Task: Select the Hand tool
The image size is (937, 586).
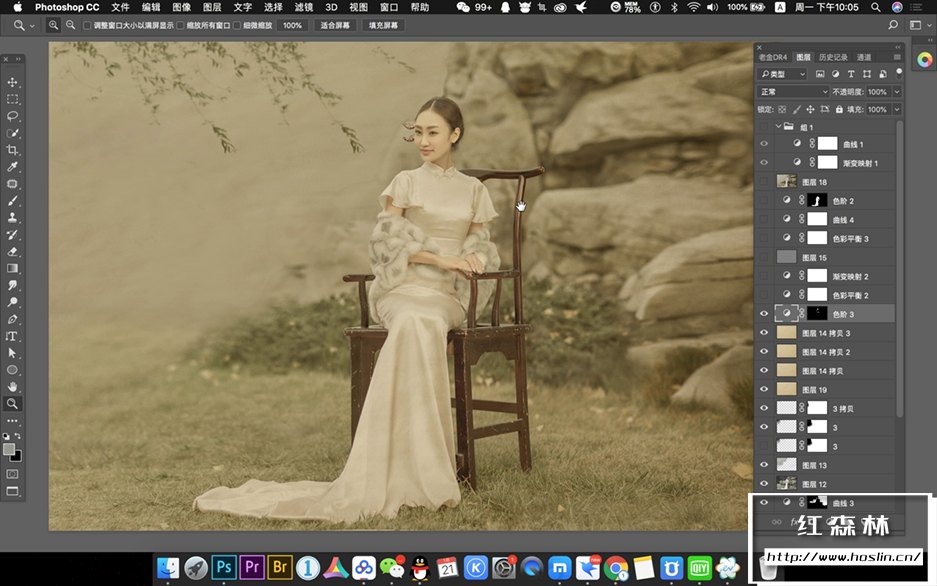Action: pos(13,386)
